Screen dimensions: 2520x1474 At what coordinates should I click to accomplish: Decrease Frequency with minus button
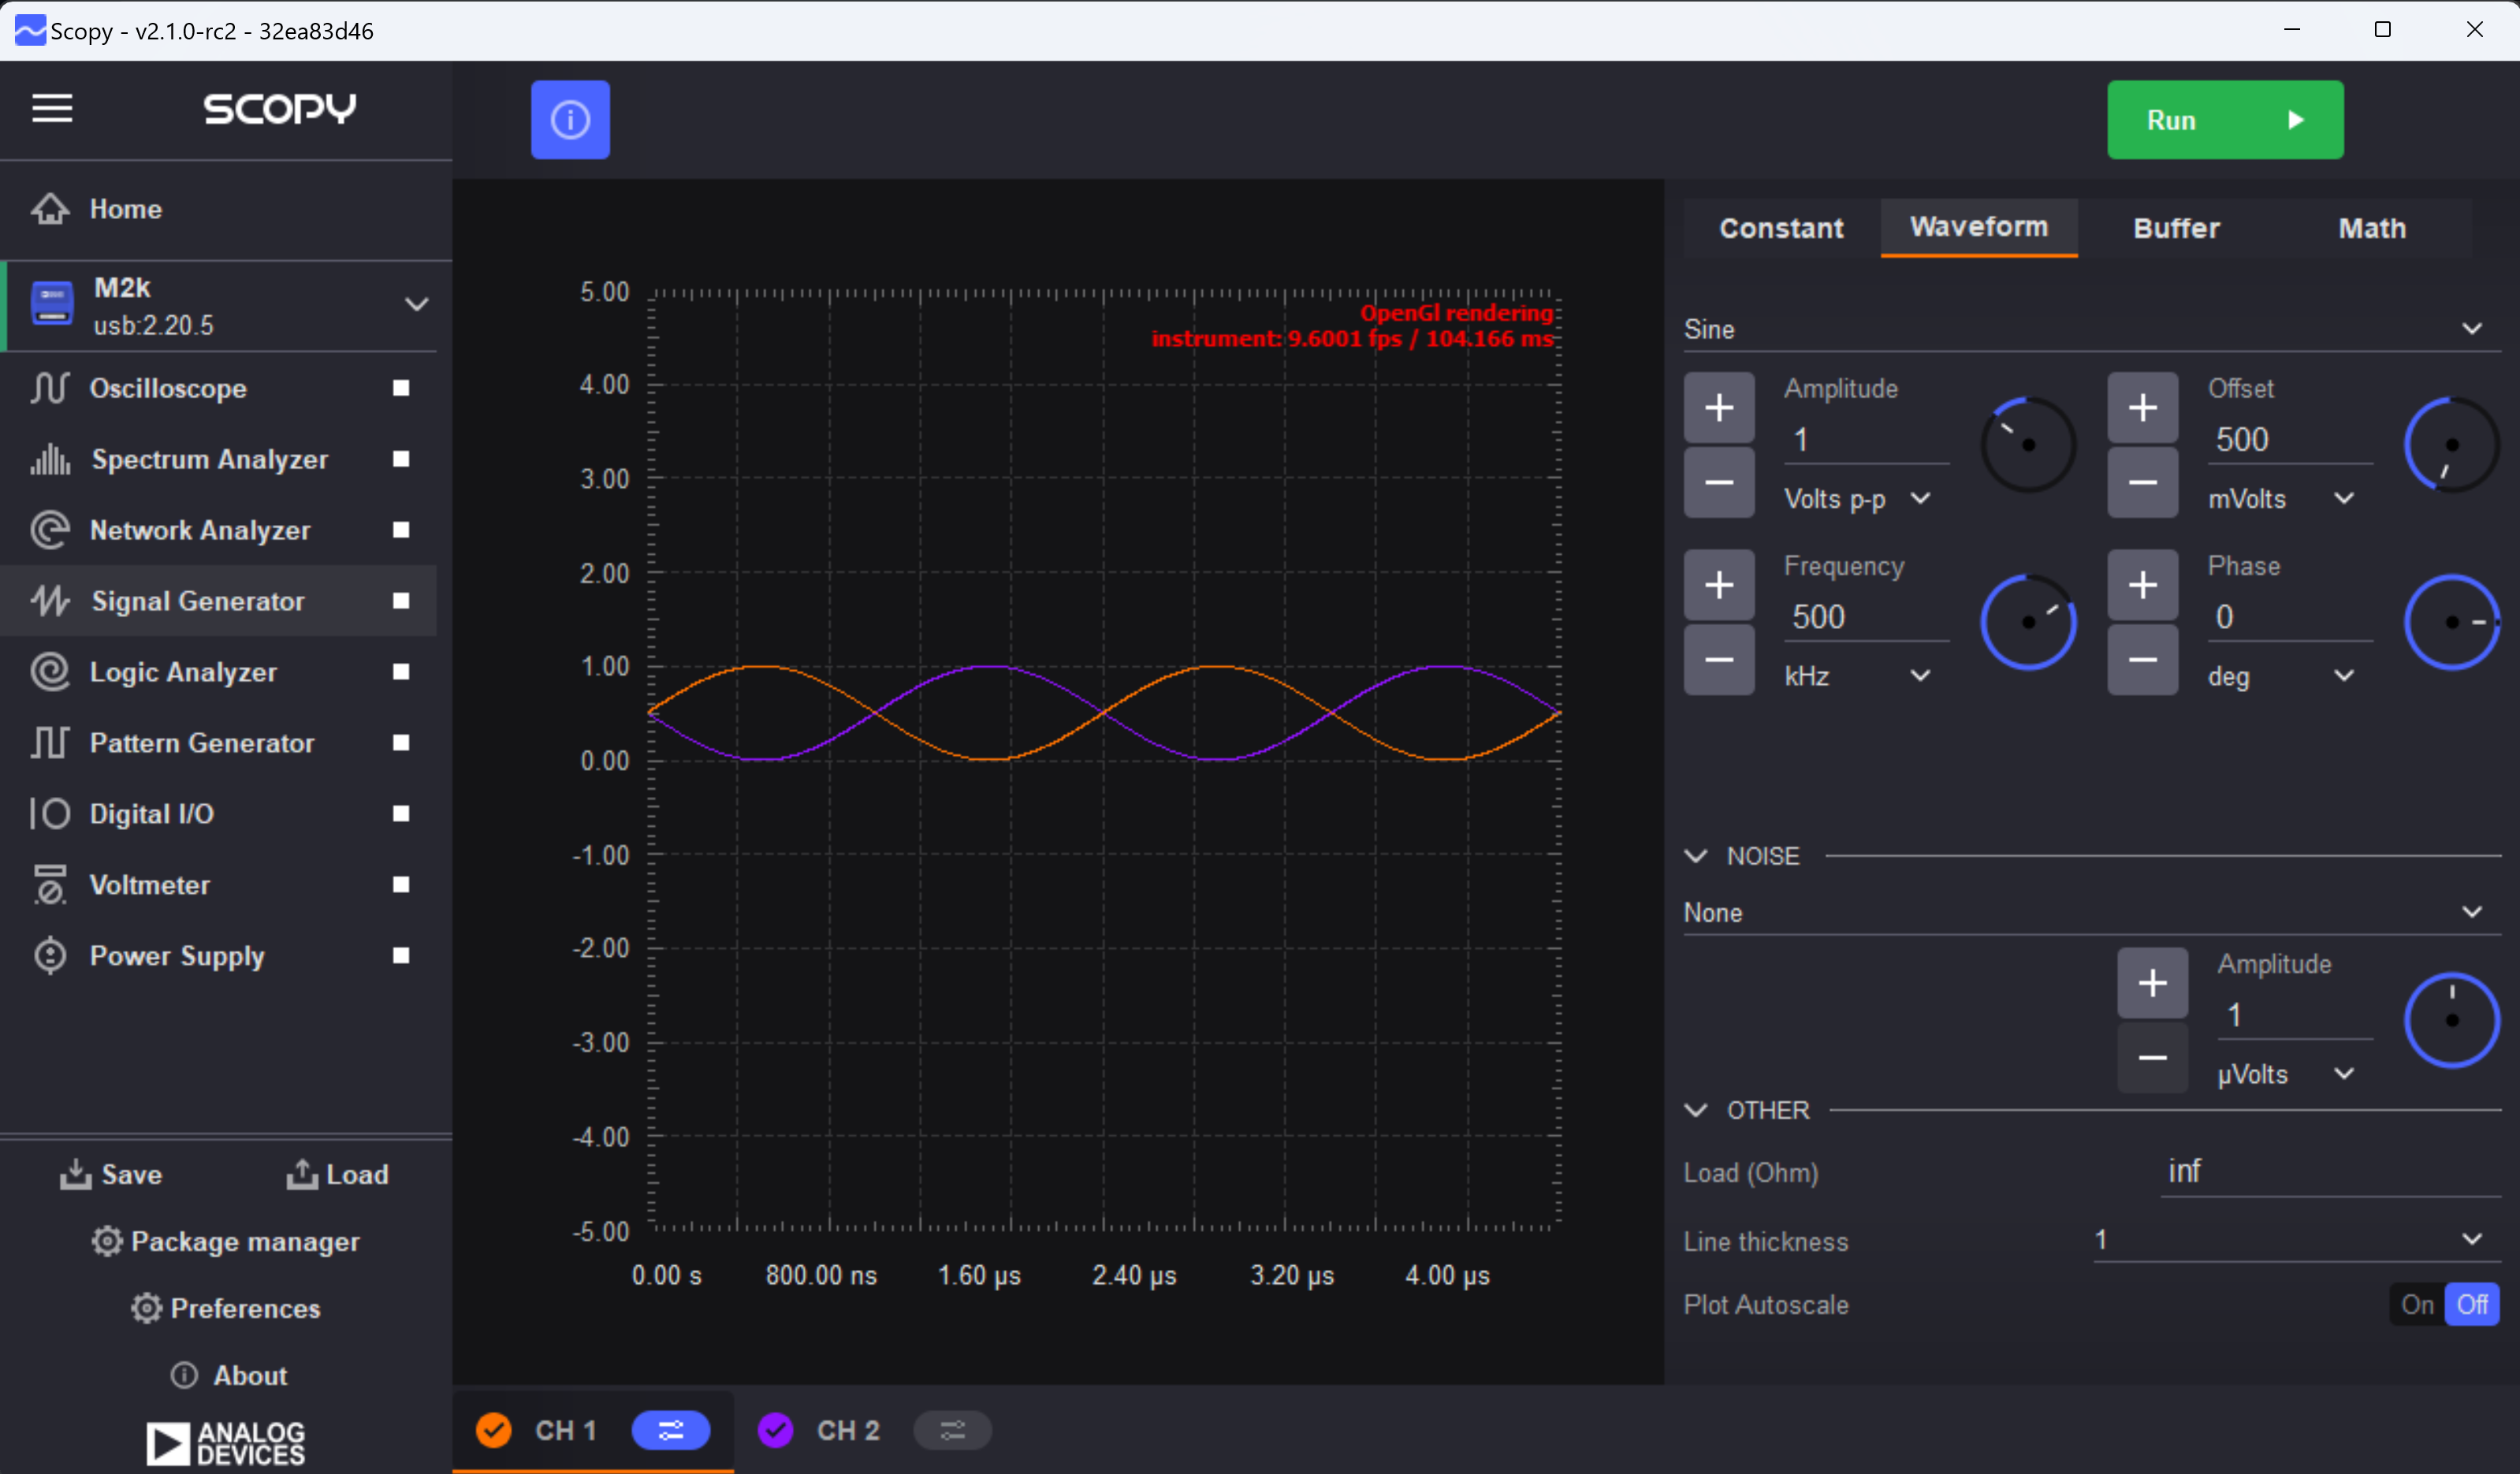coord(1719,660)
